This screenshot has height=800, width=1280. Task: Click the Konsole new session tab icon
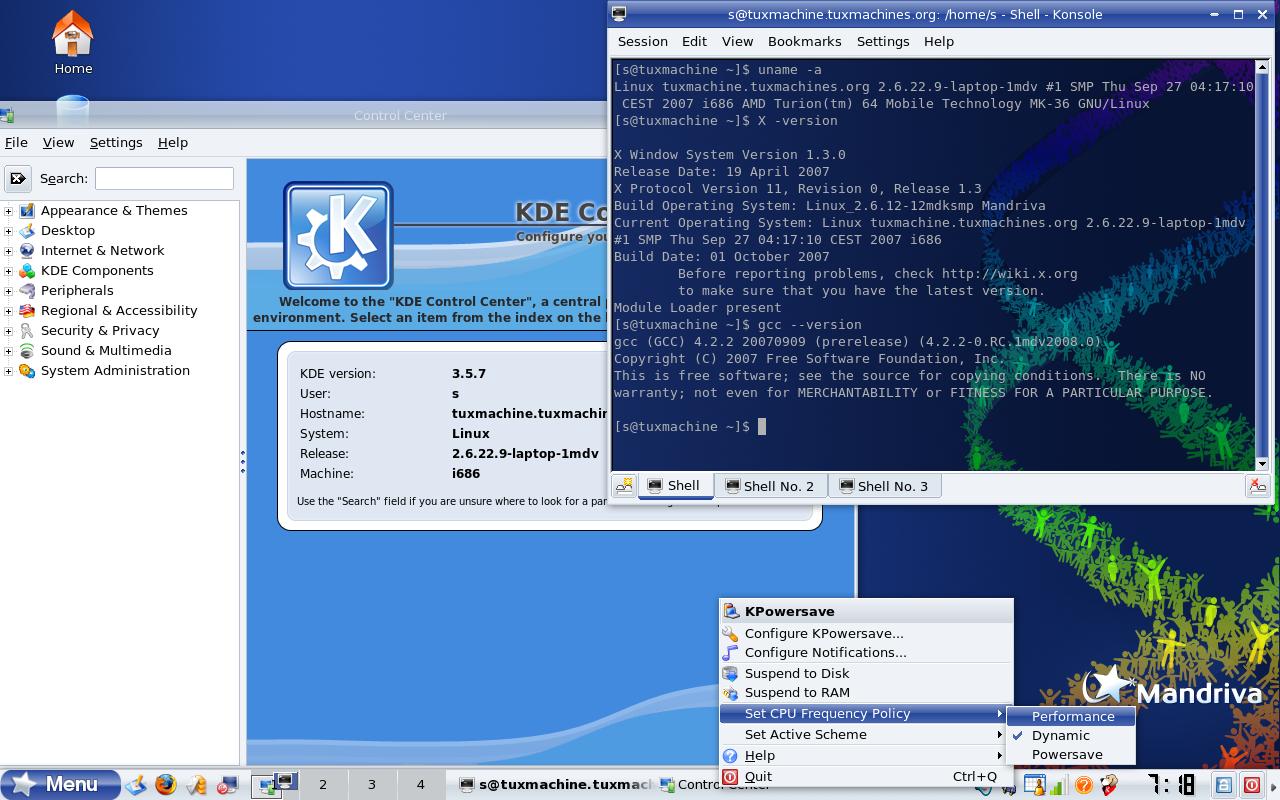coord(625,486)
